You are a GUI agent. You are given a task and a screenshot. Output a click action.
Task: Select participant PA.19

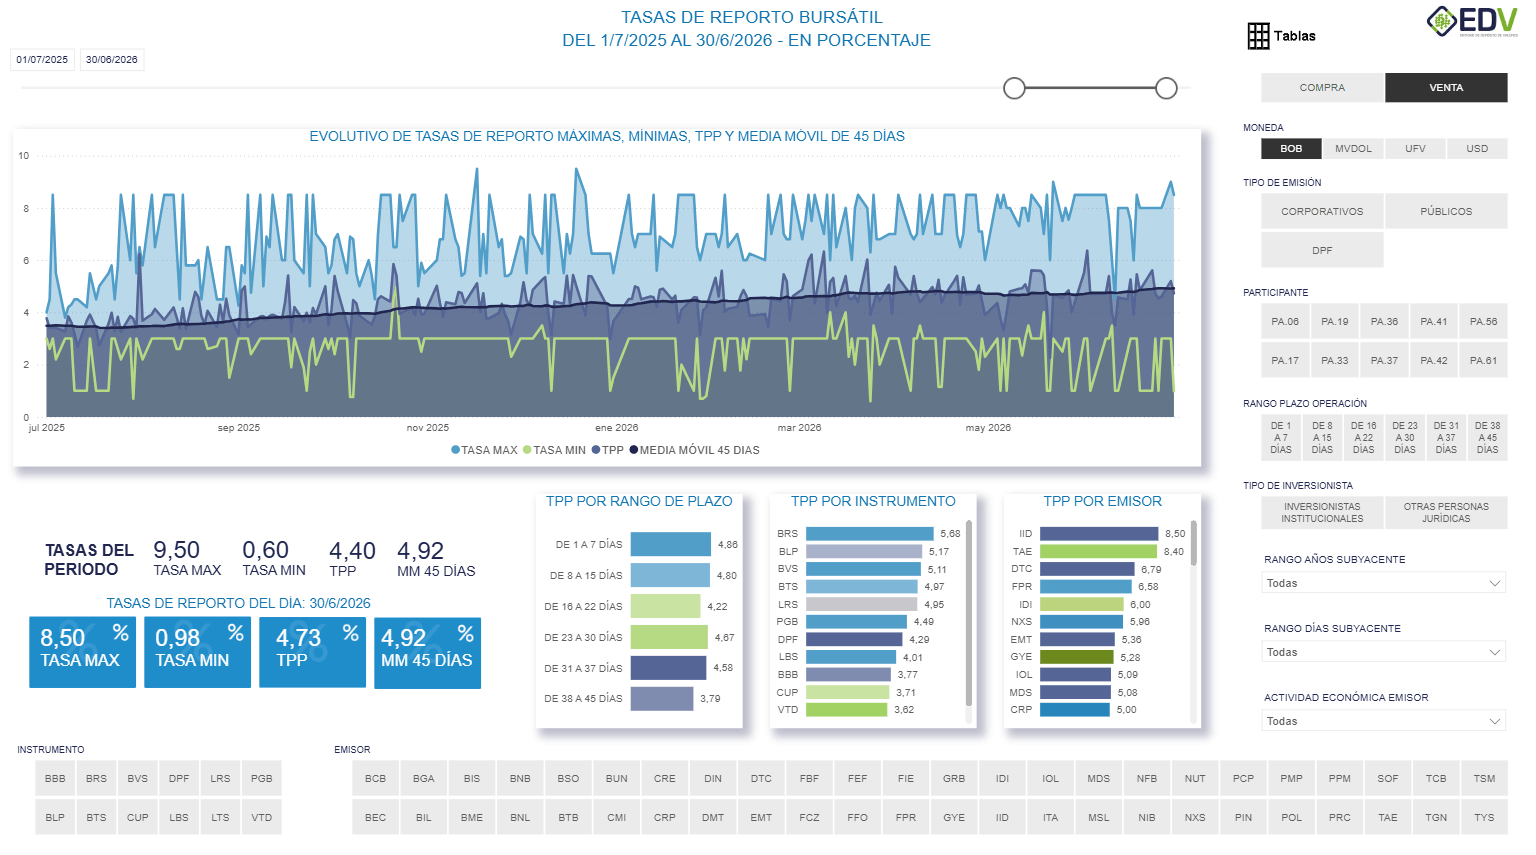point(1335,322)
